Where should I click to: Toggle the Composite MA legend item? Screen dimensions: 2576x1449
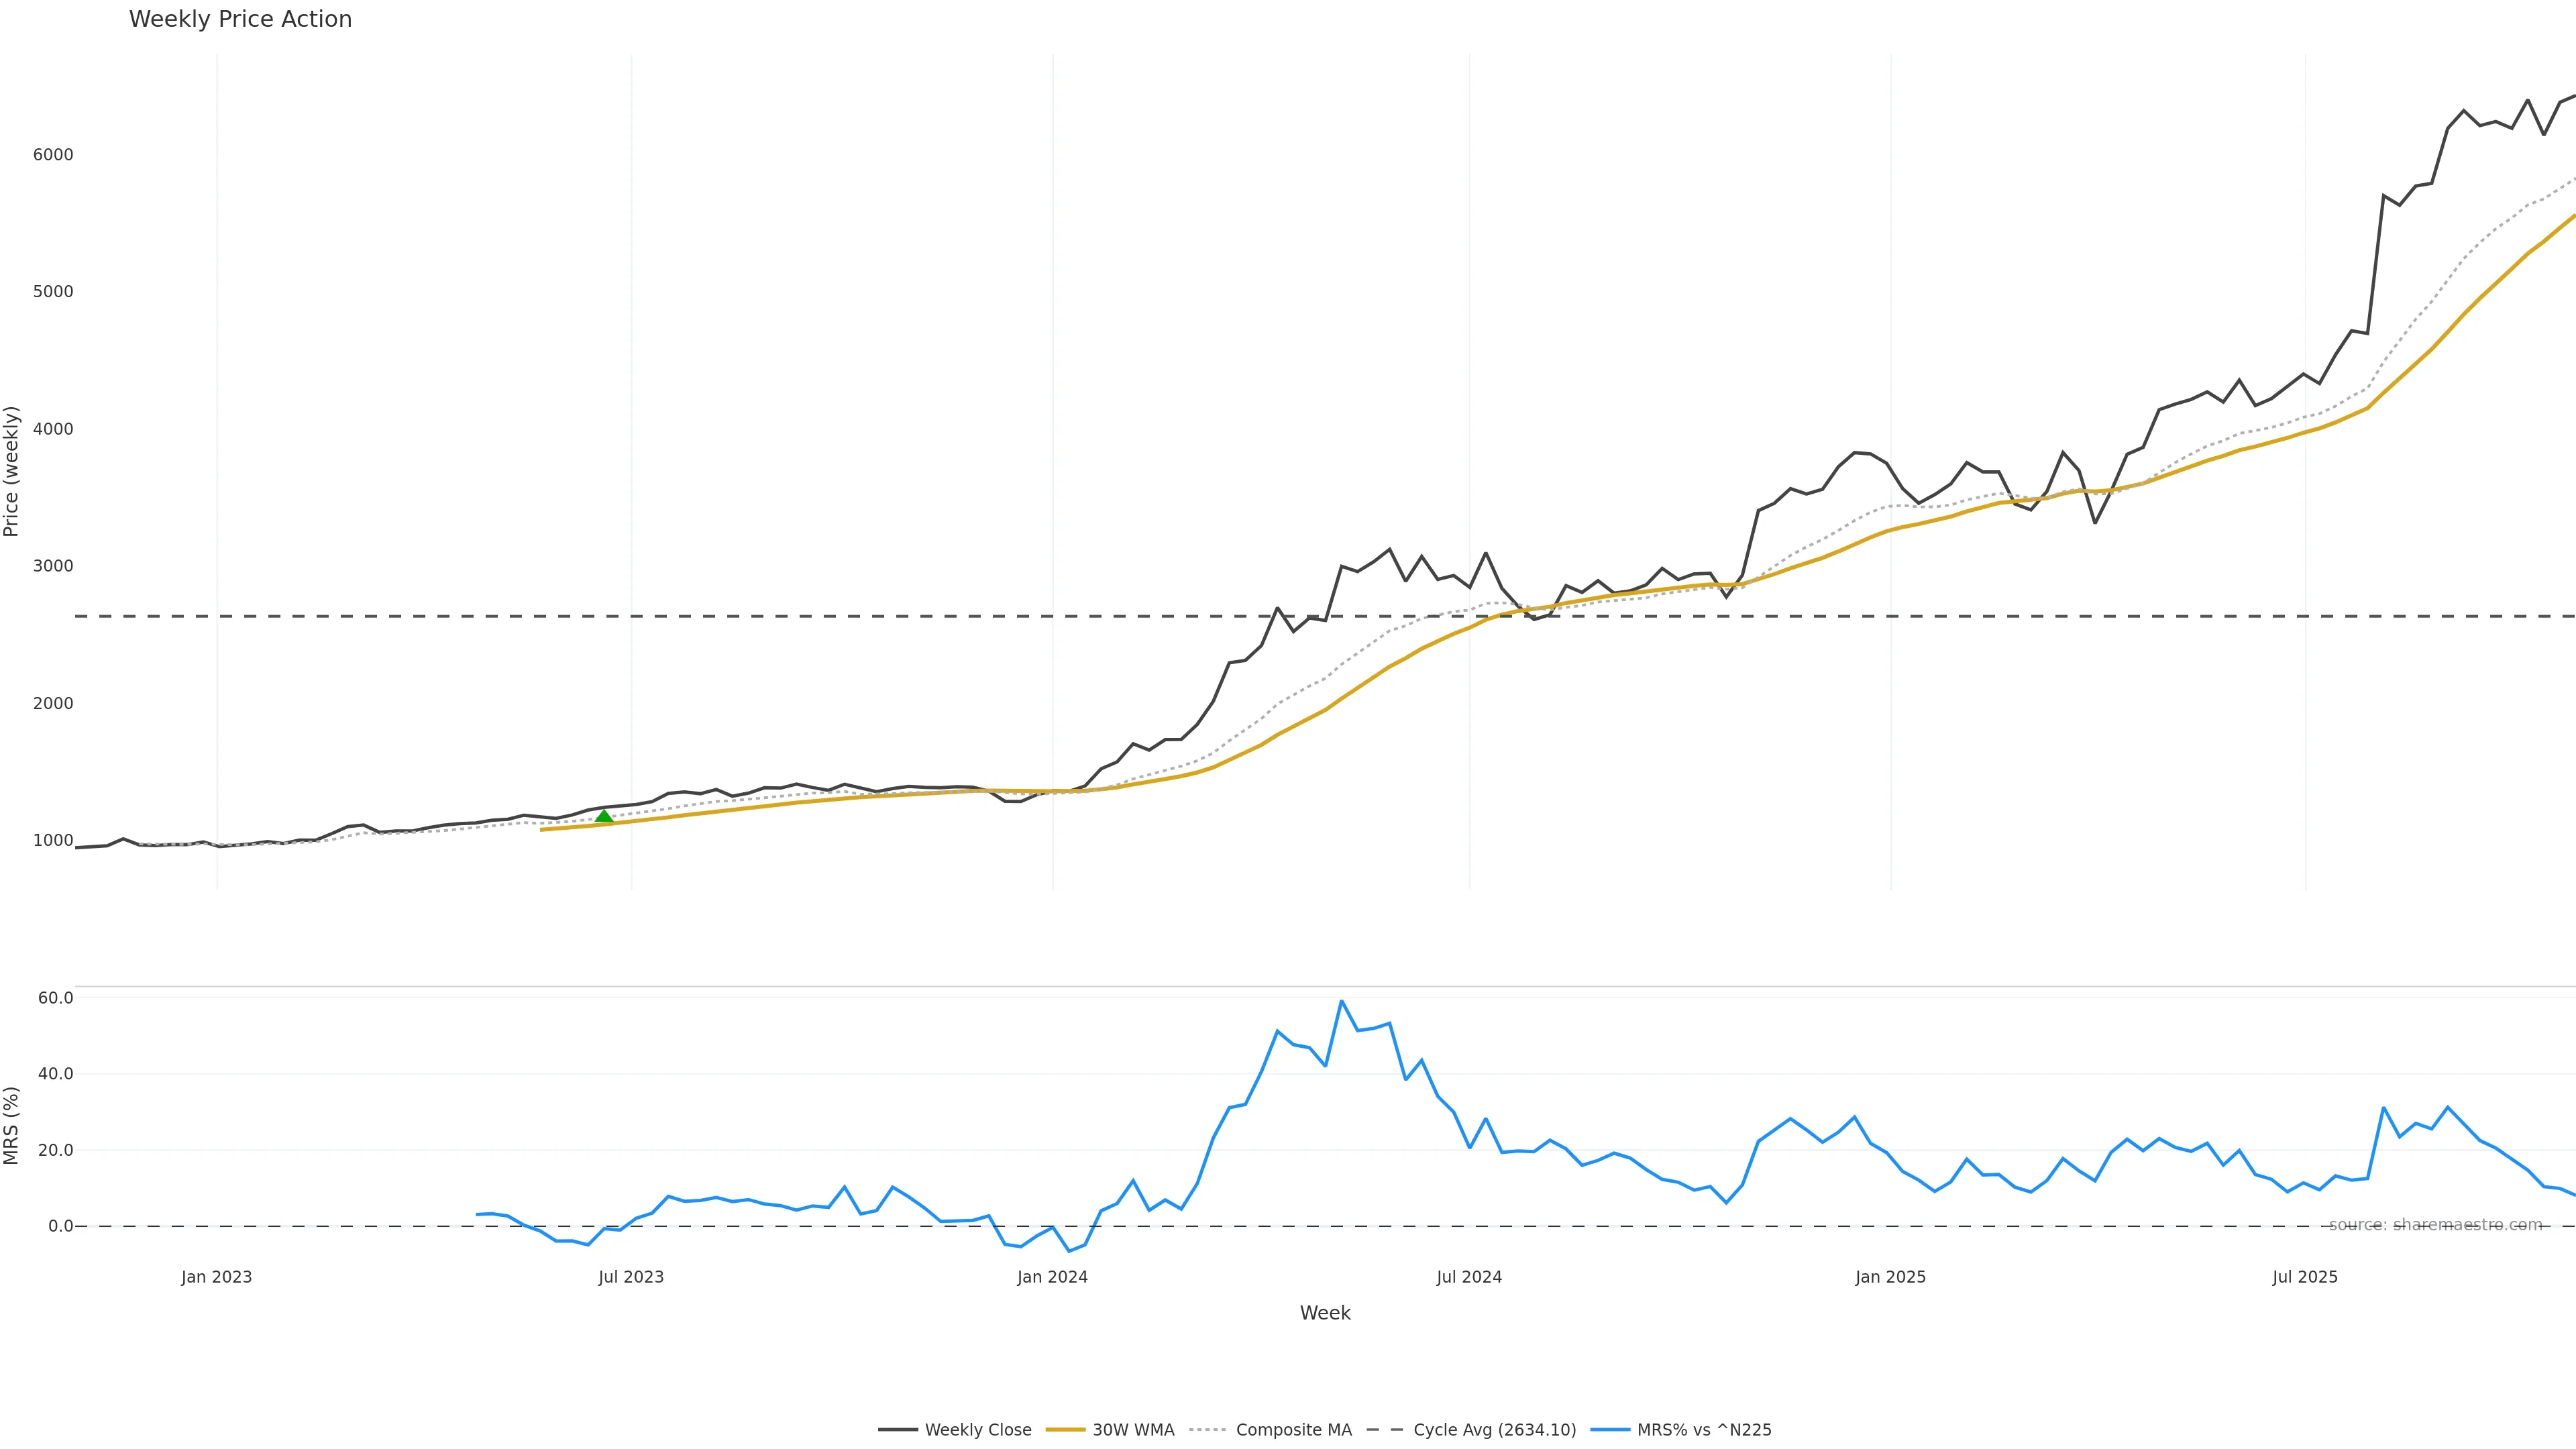point(1293,1430)
